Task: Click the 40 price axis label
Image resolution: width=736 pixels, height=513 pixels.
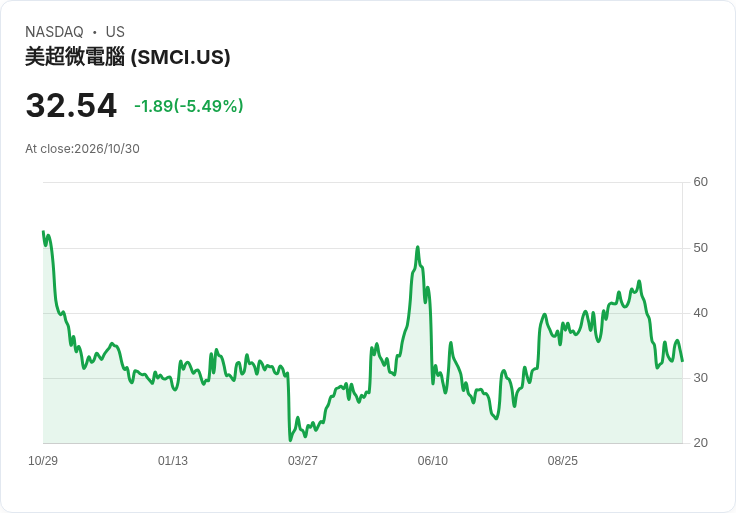Action: click(700, 313)
